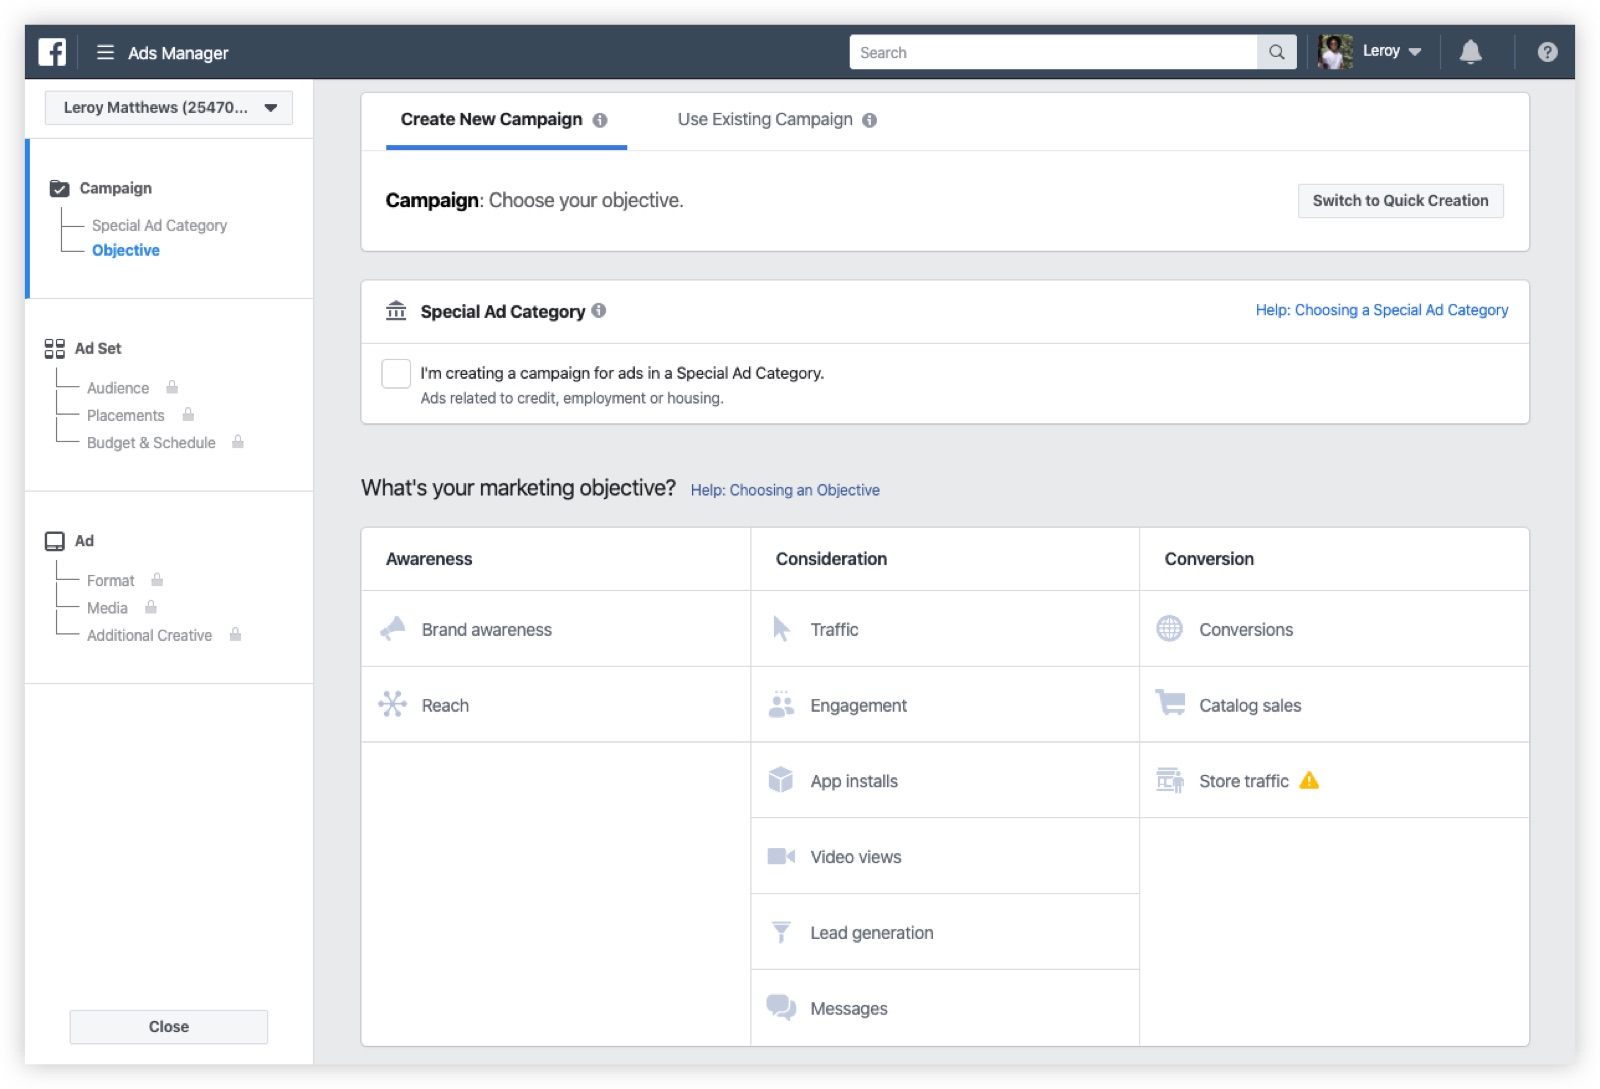
Task: Click the Video views camera icon
Action: (x=781, y=856)
